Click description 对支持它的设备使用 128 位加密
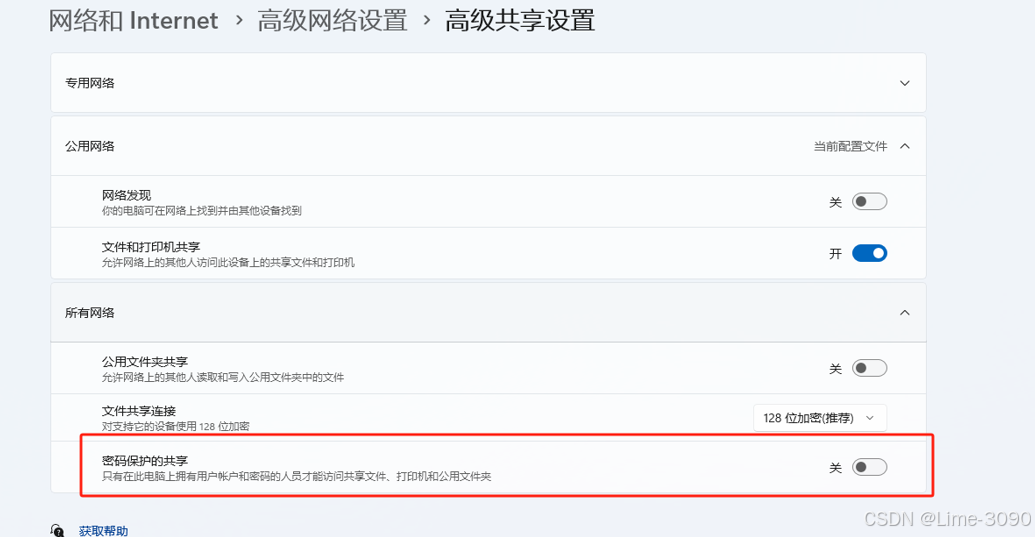This screenshot has width=1035, height=537. point(176,426)
